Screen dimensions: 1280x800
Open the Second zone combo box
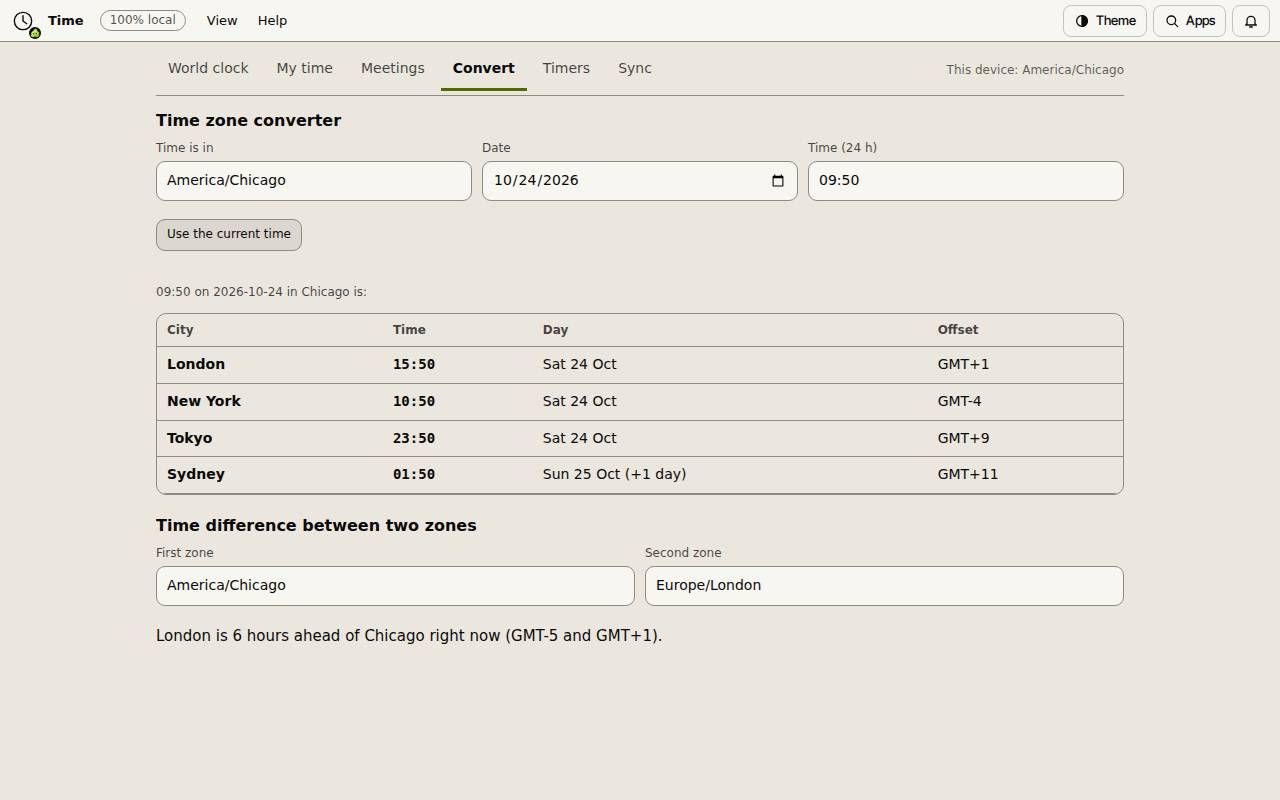[x=884, y=586]
